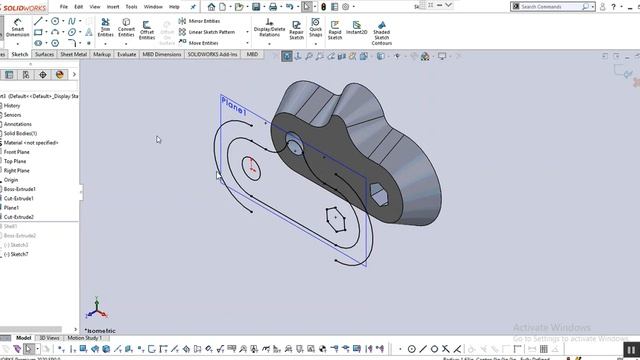Click the Rebuild traffic light icon
The image size is (640, 360).
coord(323,7)
